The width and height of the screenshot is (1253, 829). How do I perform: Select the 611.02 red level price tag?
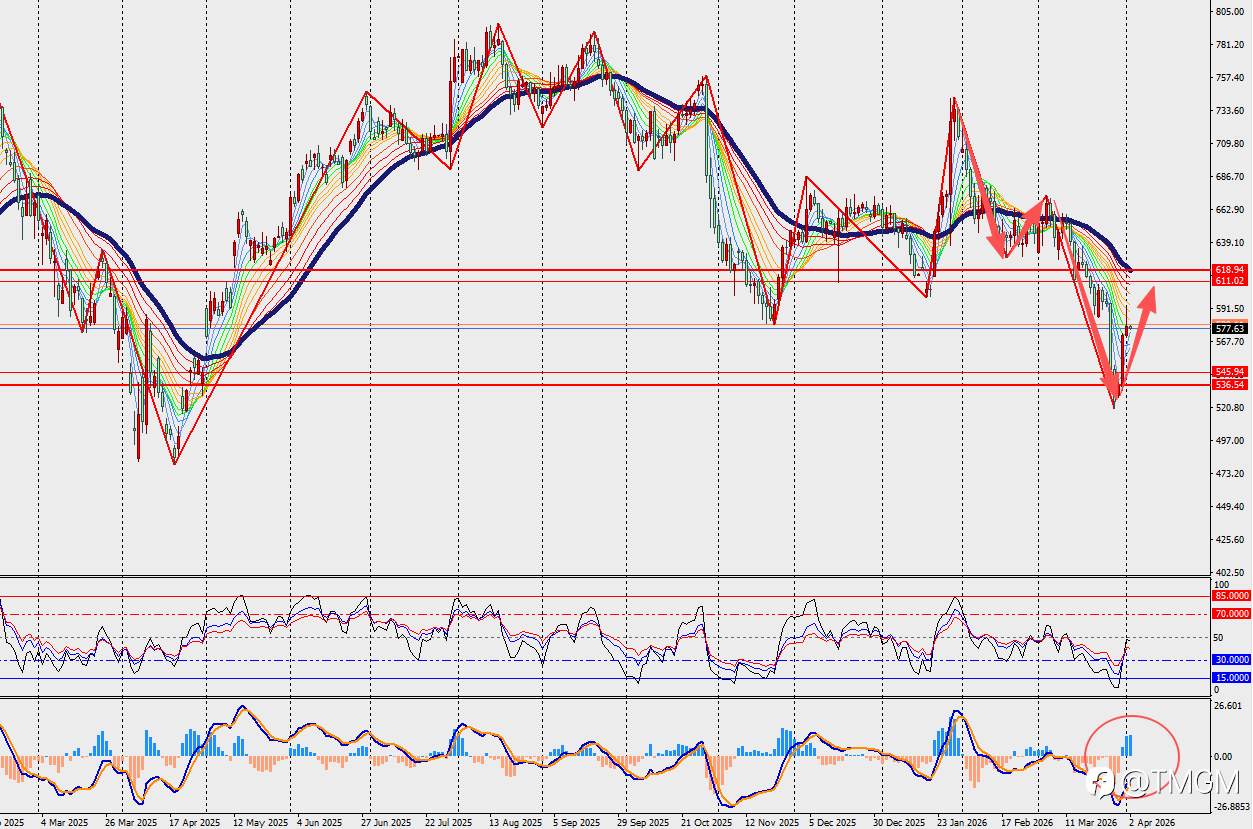[x=1229, y=281]
